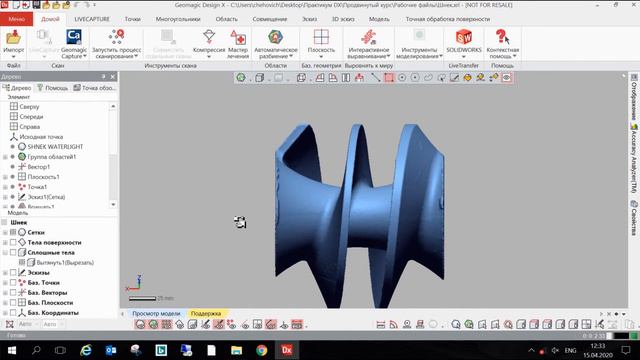
Task: Toggle checkbox for Баз. Векторы
Action: (13, 293)
